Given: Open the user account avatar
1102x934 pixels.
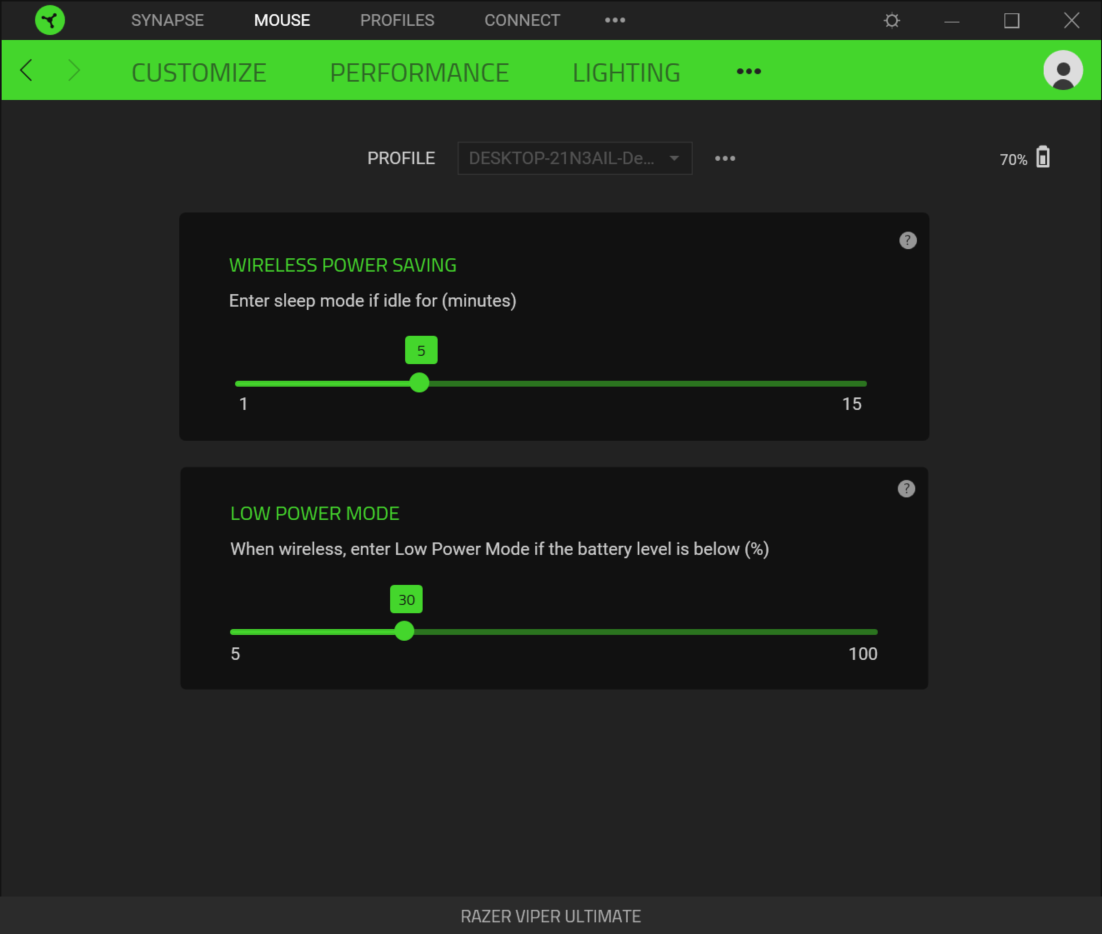Looking at the screenshot, I should point(1063,70).
